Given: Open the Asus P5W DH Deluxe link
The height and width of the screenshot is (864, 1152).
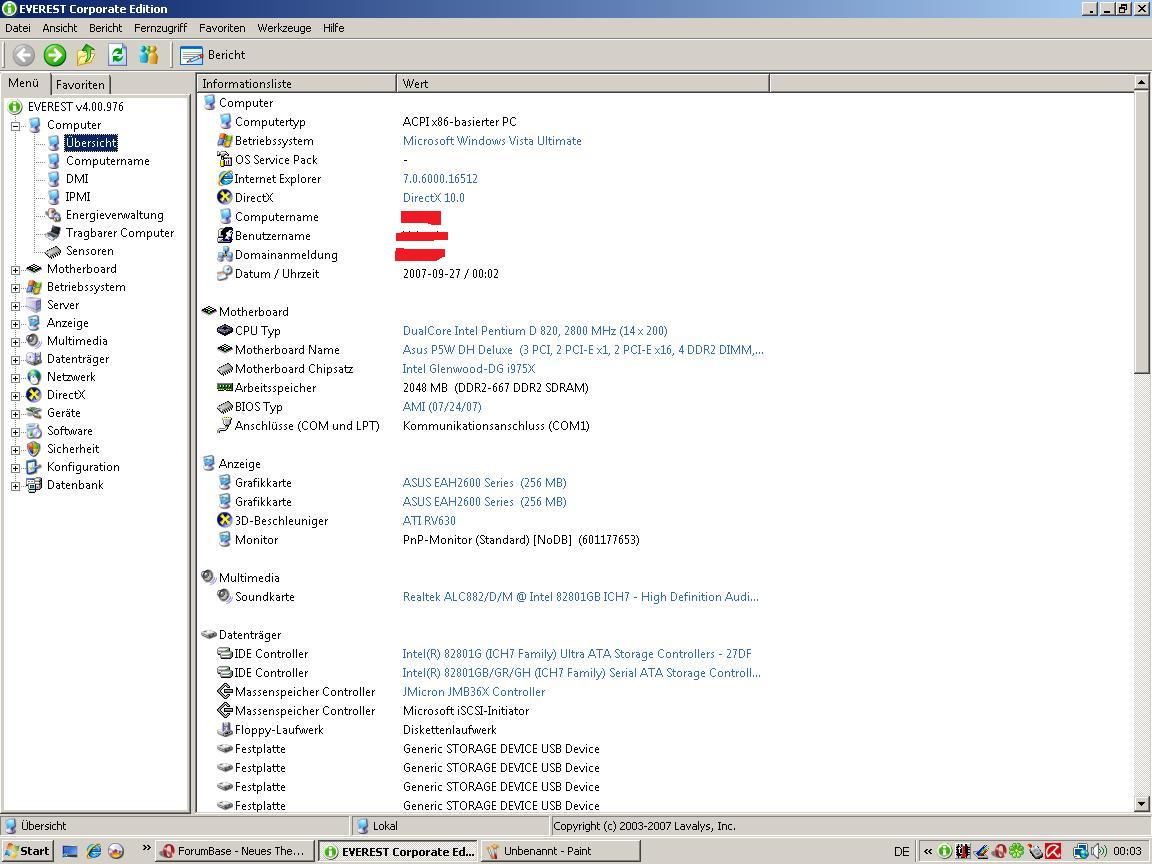Looking at the screenshot, I should pyautogui.click(x=583, y=350).
